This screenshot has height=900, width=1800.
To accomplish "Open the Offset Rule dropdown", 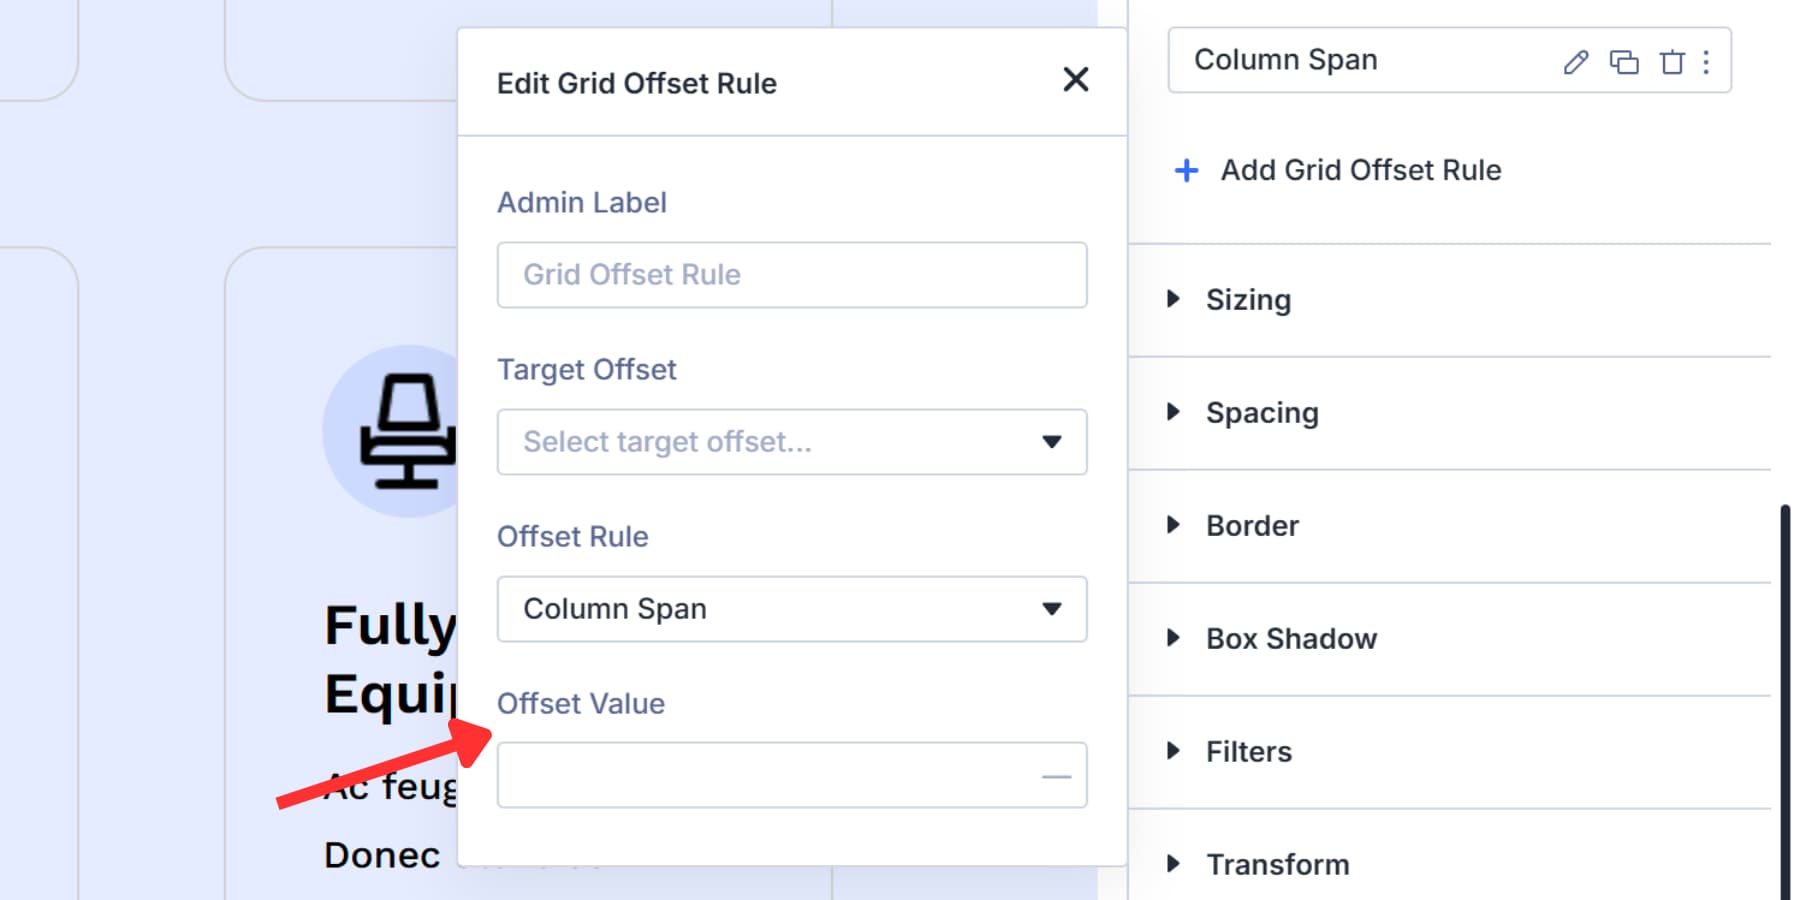I will click(x=1050, y=609).
